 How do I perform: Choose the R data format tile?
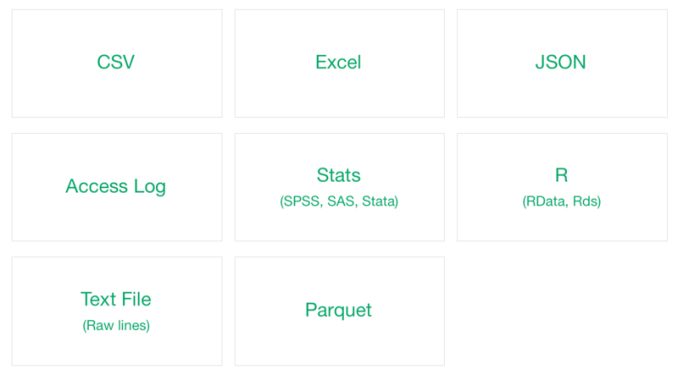(562, 187)
